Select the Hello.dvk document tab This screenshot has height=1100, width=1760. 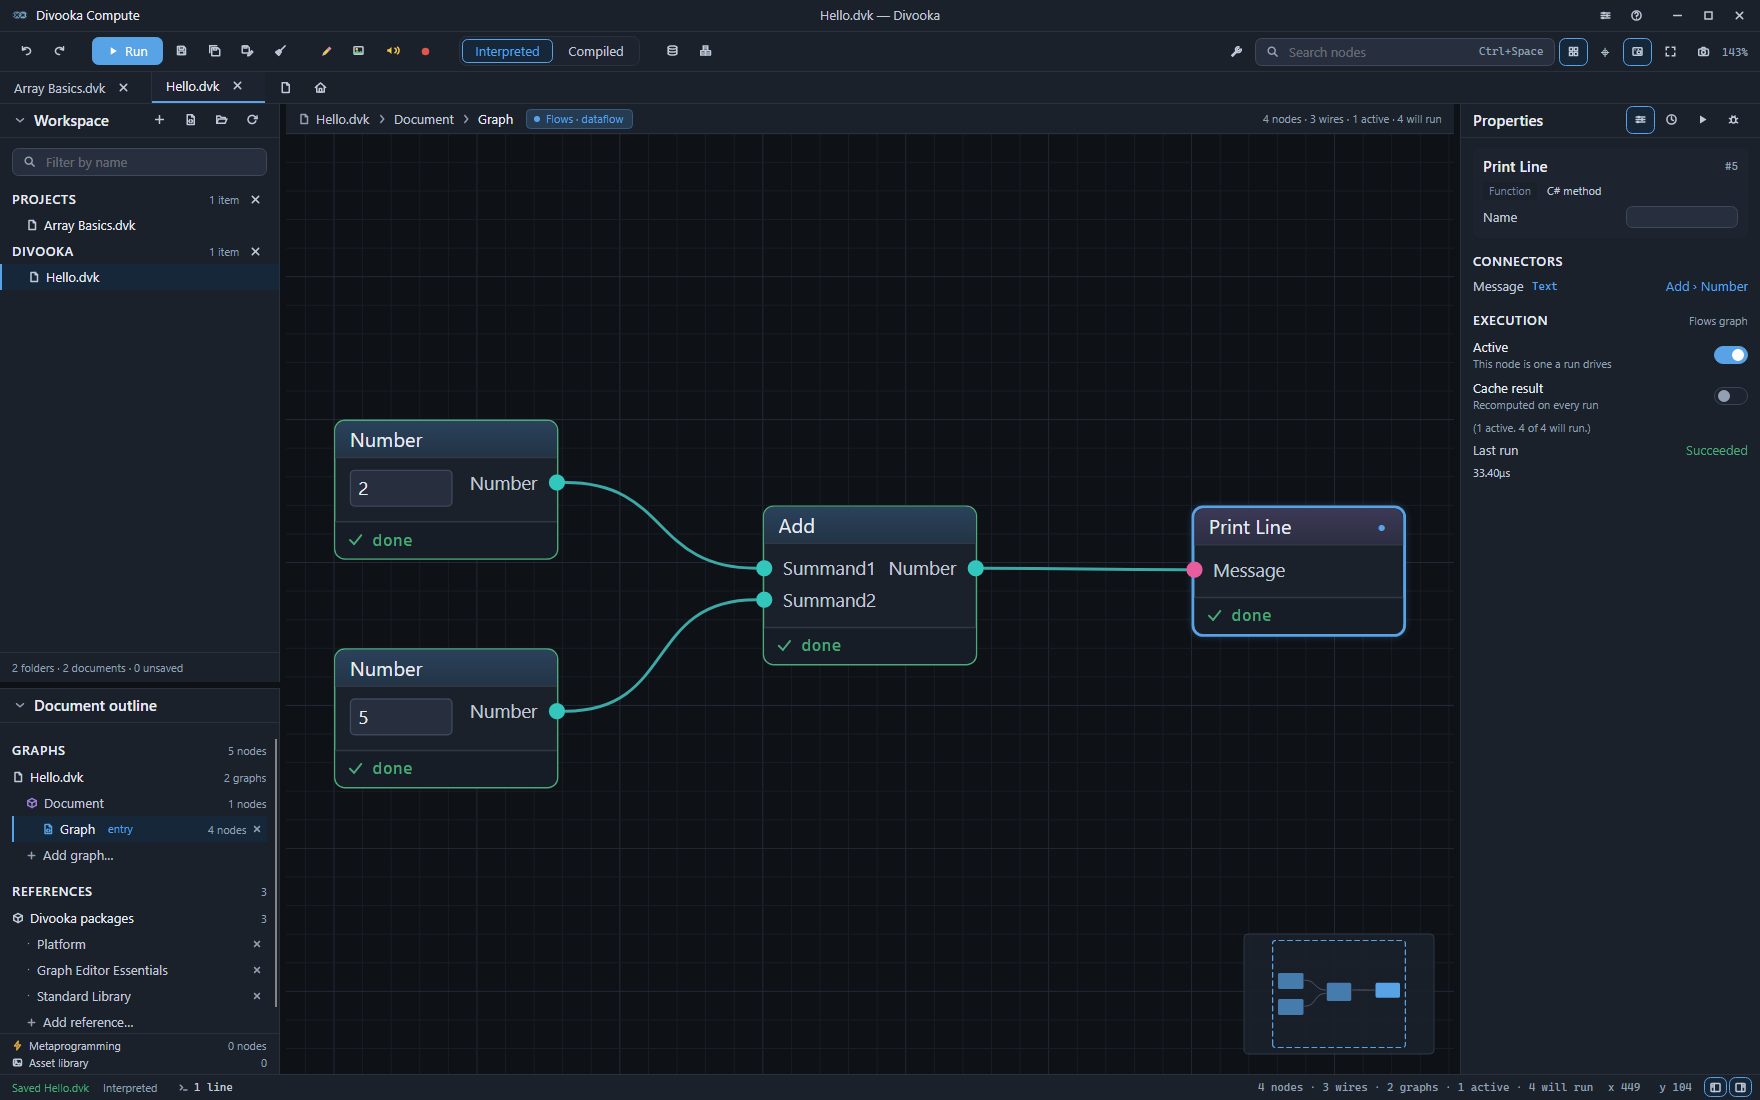click(x=192, y=87)
